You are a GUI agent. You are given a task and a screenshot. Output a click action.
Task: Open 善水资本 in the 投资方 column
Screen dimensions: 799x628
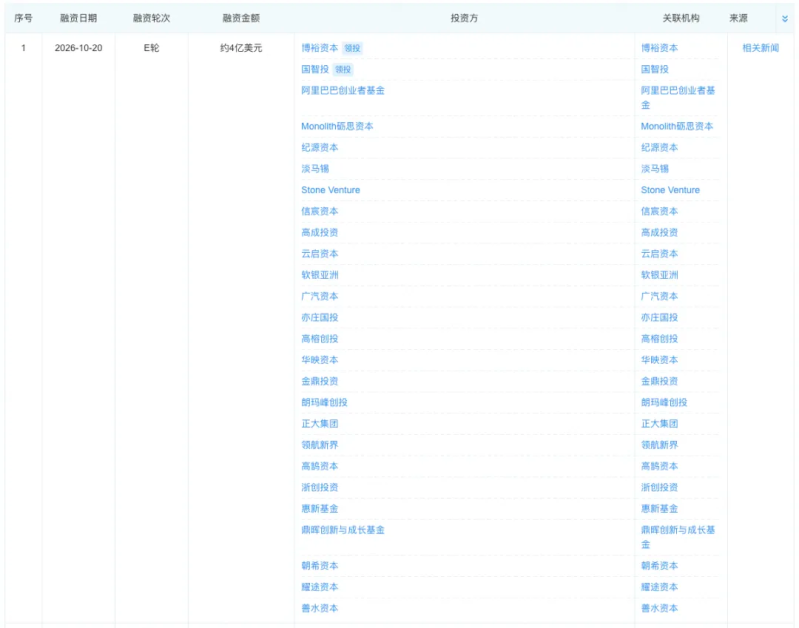click(x=319, y=608)
